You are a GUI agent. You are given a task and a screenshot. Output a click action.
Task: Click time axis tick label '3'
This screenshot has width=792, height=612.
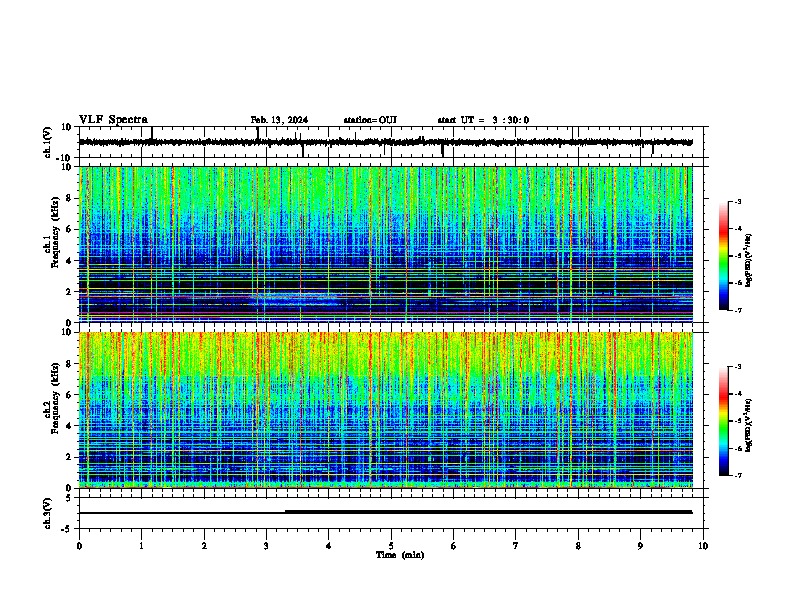(266, 546)
